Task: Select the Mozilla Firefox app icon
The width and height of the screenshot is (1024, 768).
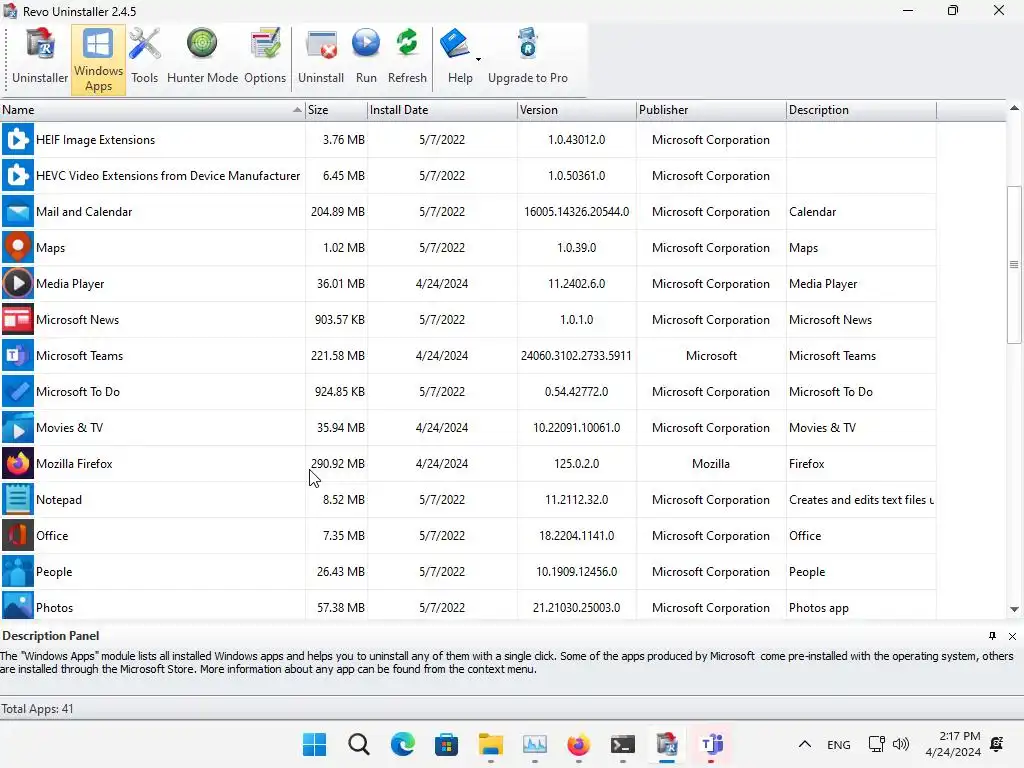Action: click(x=18, y=464)
